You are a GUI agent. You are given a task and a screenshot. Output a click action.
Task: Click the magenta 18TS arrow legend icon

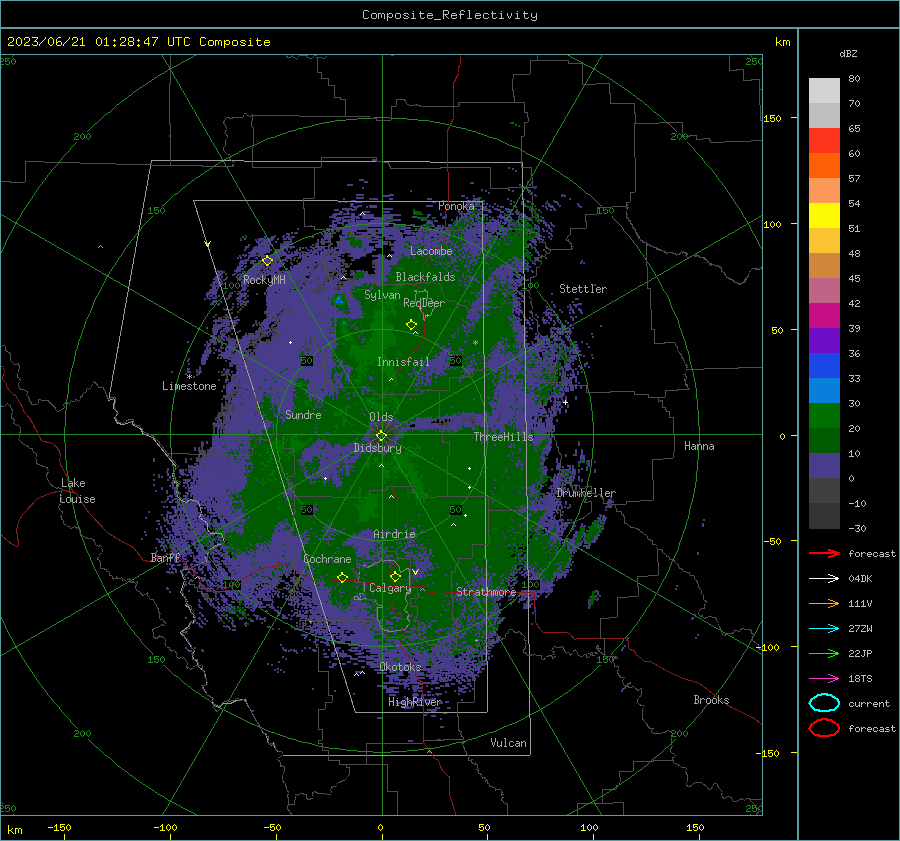pyautogui.click(x=824, y=679)
